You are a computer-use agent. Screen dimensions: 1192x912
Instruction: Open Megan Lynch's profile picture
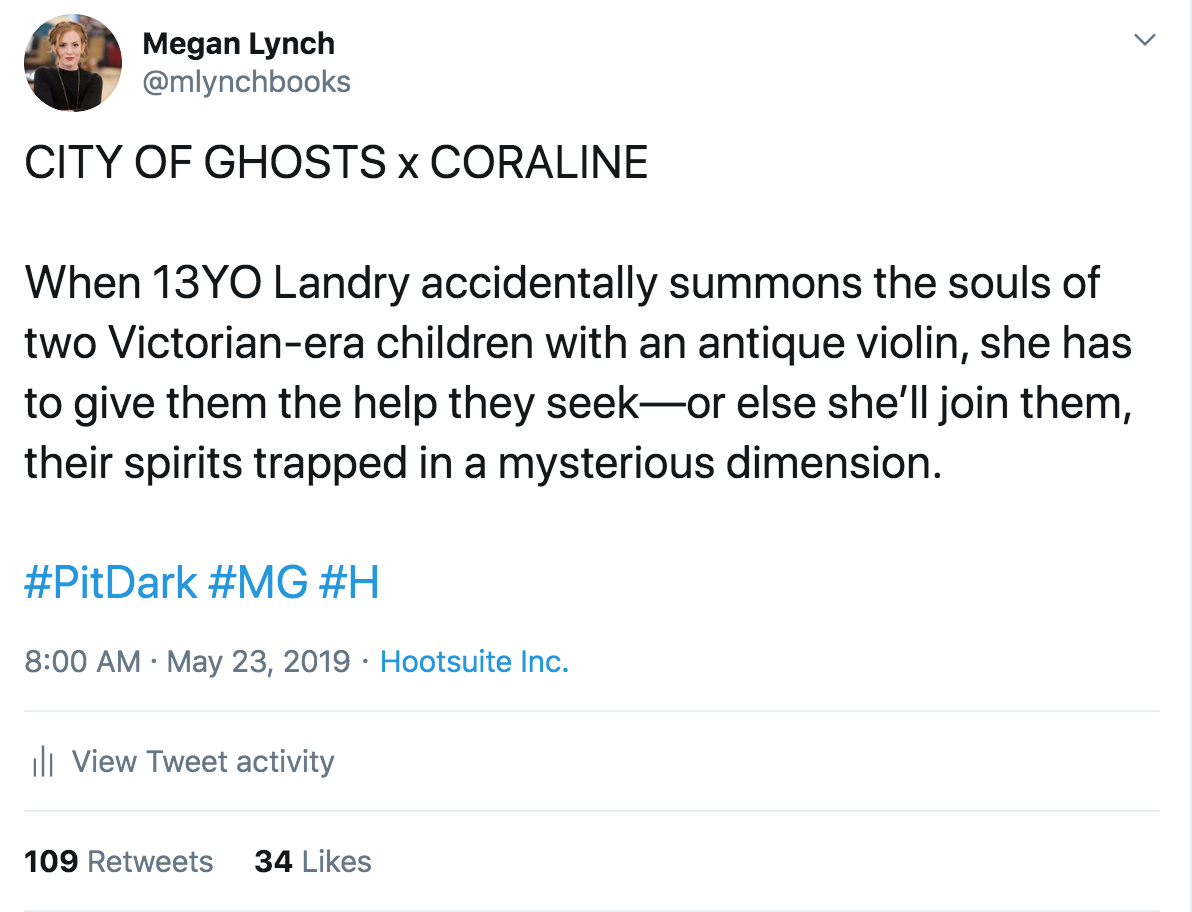pyautogui.click(x=73, y=63)
